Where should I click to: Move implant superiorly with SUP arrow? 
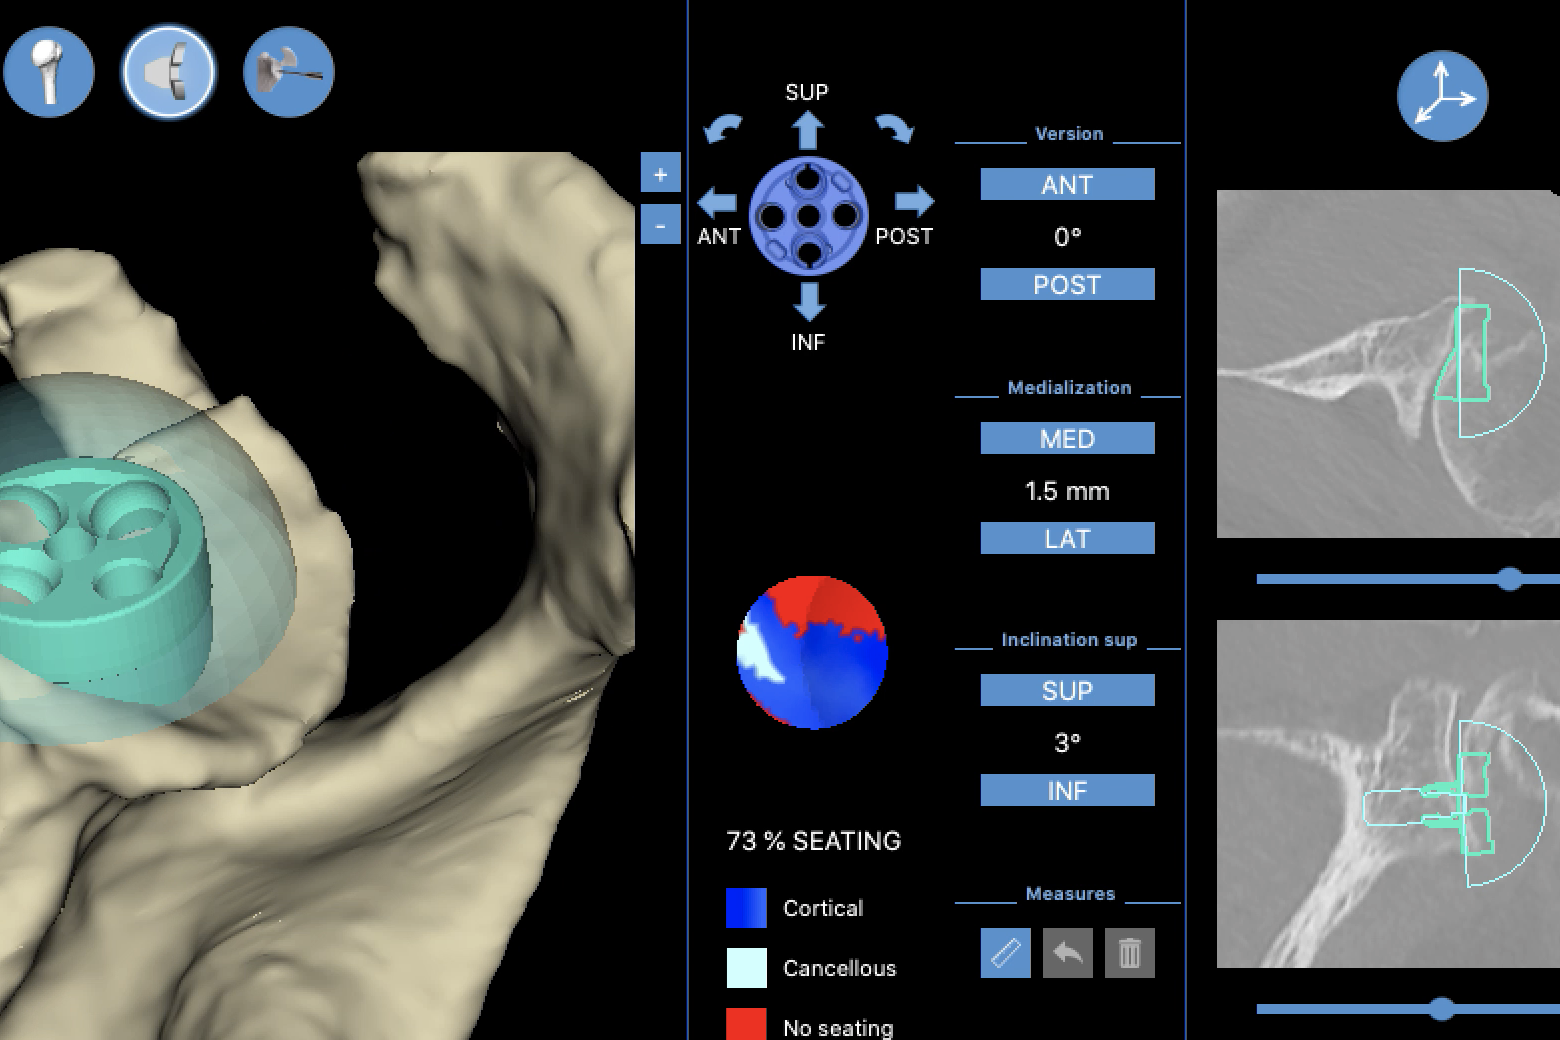pyautogui.click(x=808, y=131)
